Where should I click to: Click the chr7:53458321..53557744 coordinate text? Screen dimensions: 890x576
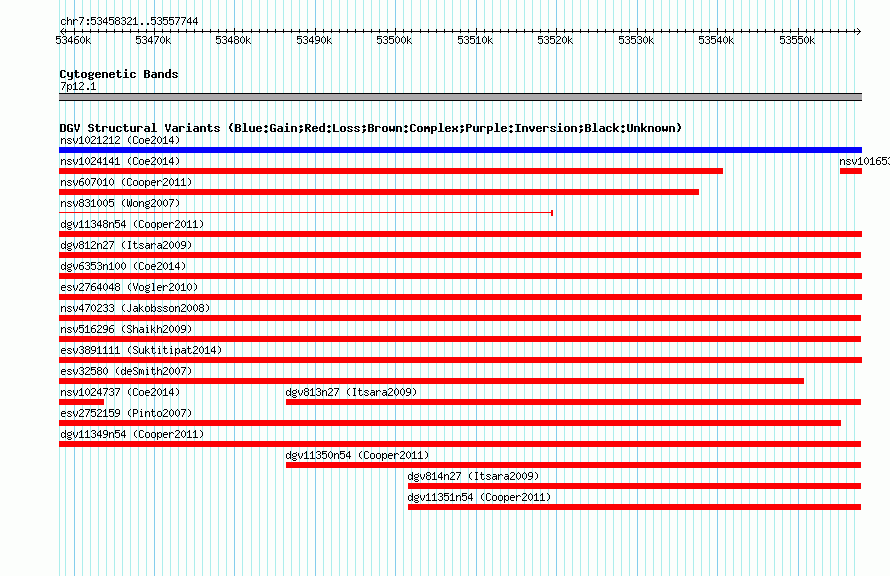pos(129,22)
